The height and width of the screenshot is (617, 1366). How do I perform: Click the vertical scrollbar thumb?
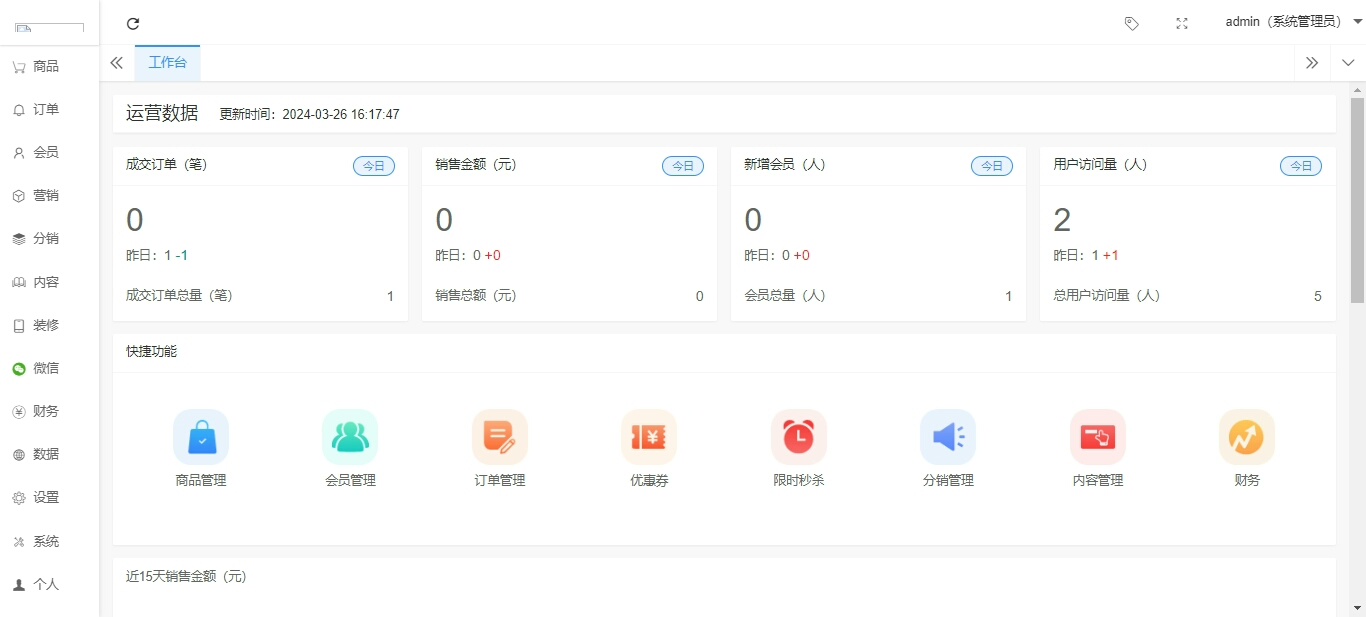pyautogui.click(x=1357, y=200)
